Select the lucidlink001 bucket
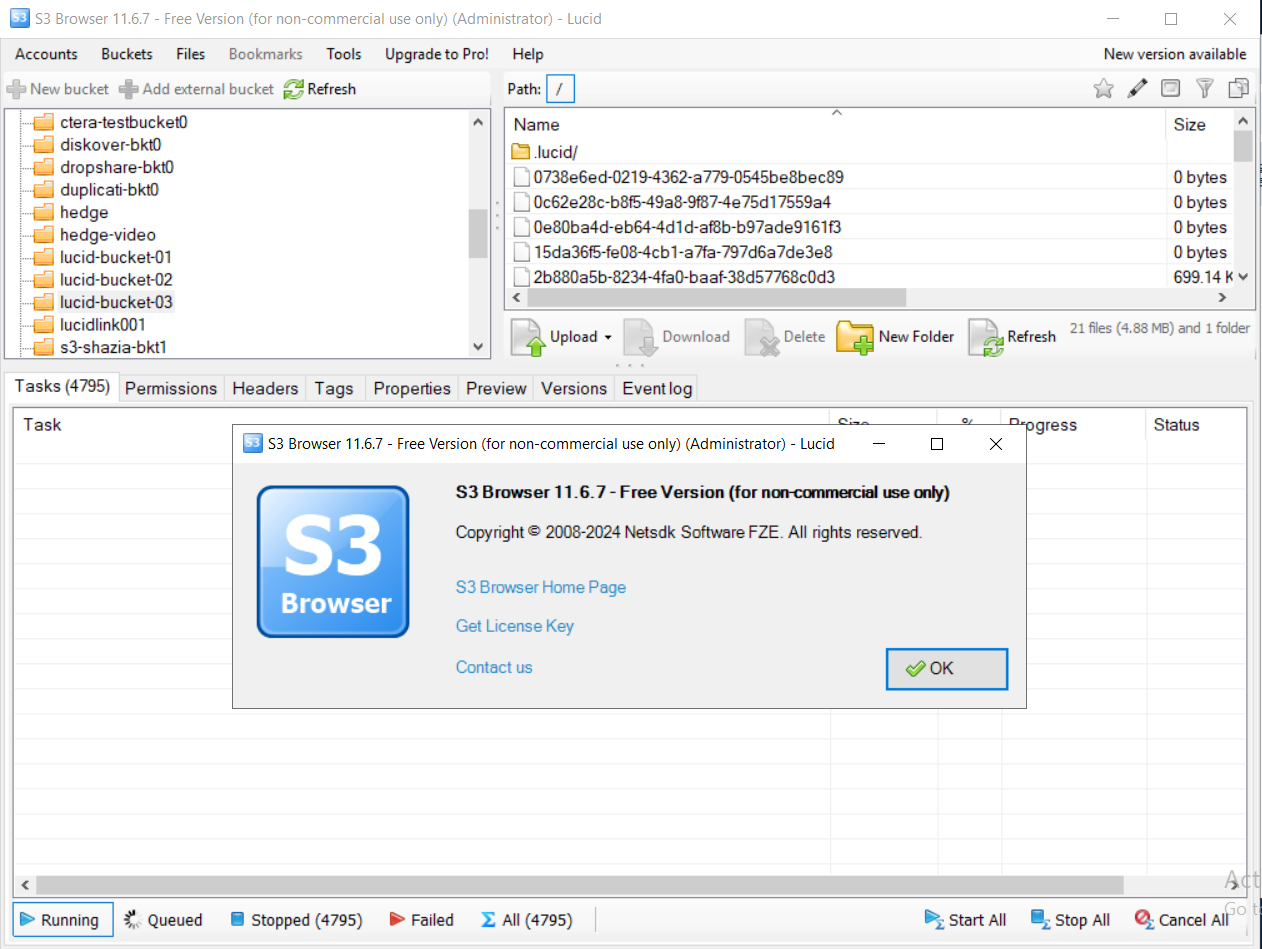Viewport: 1262px width, 949px height. click(103, 324)
